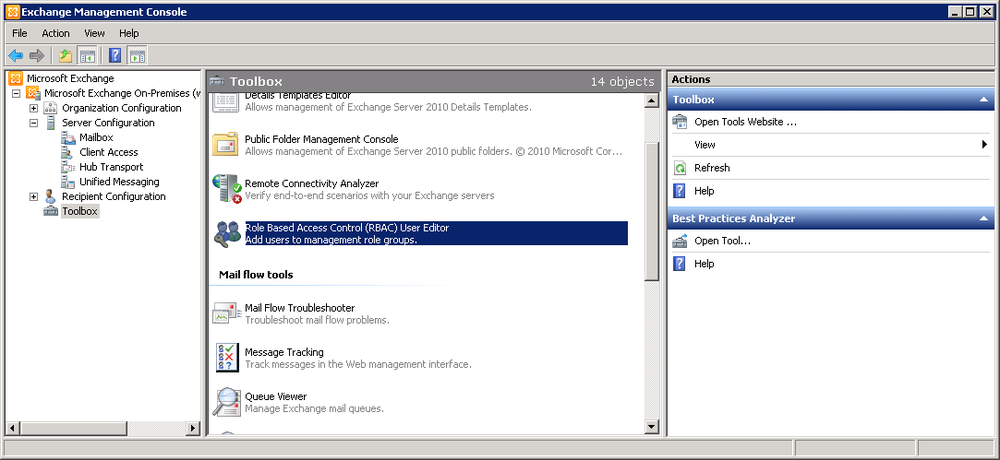
Task: Click the green Refresh icon in Actions
Action: coord(680,168)
